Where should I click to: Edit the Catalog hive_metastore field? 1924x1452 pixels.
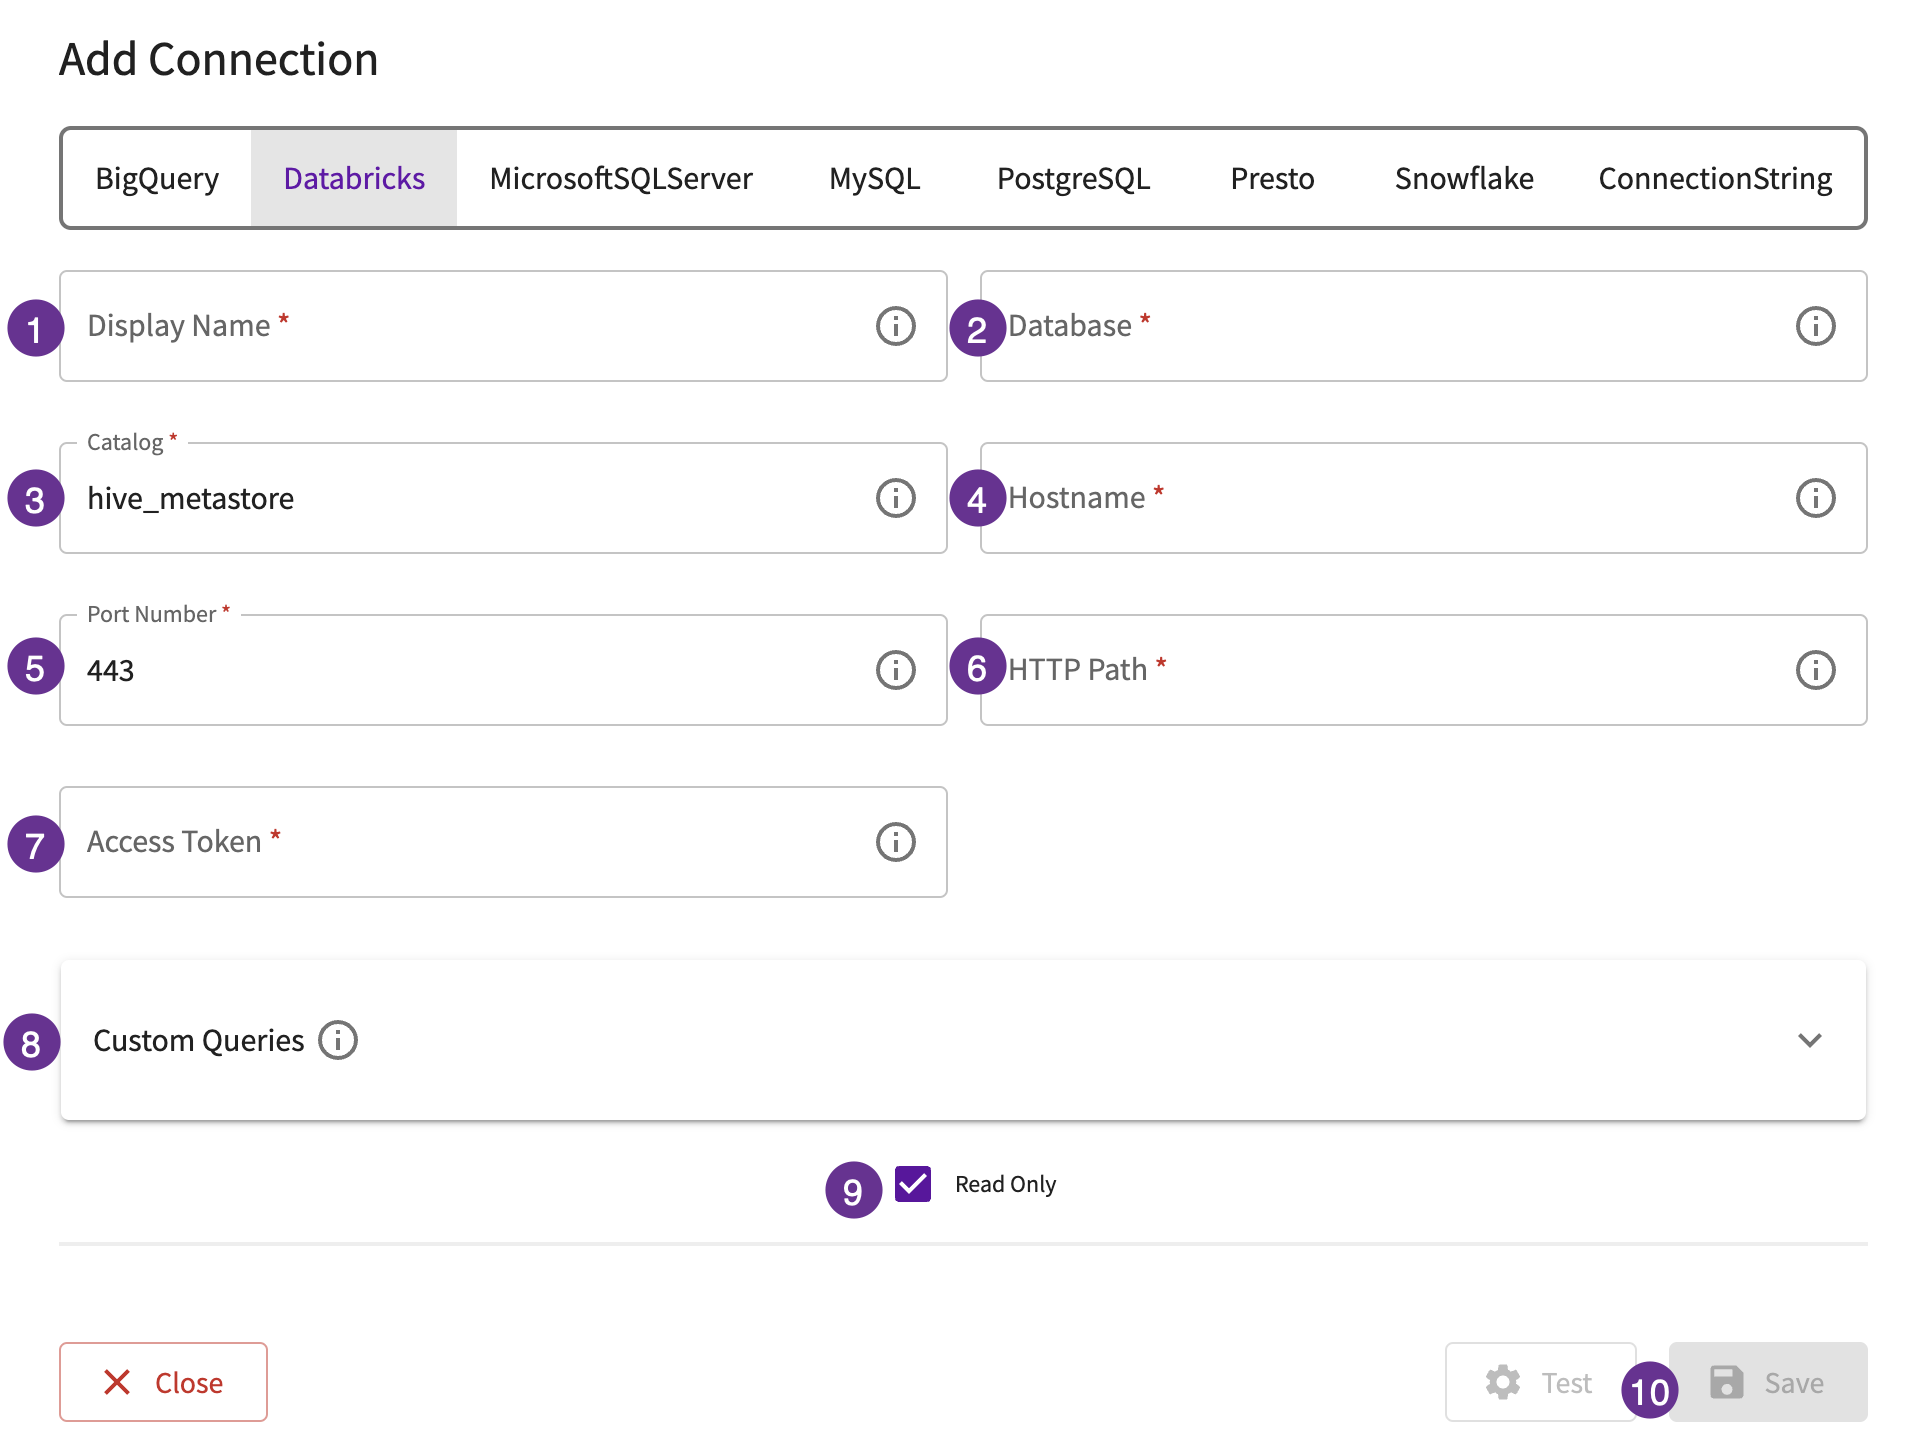click(x=503, y=498)
